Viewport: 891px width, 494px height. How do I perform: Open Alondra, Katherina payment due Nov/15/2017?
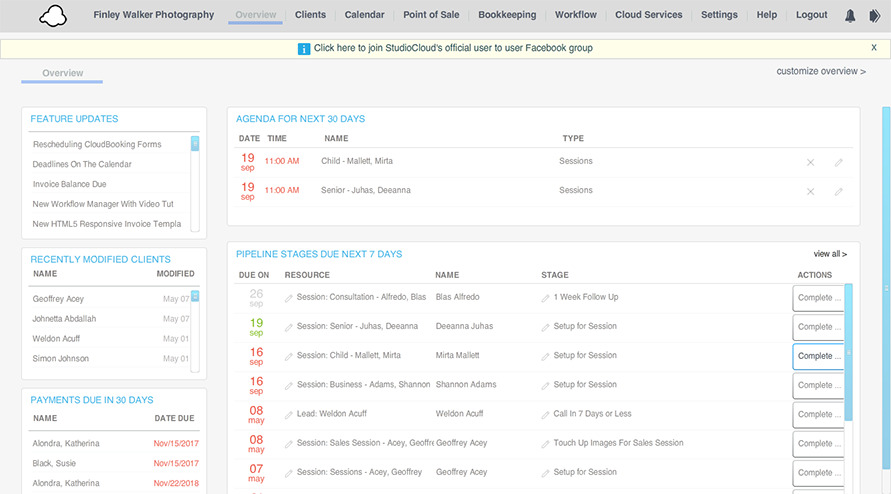(66, 443)
